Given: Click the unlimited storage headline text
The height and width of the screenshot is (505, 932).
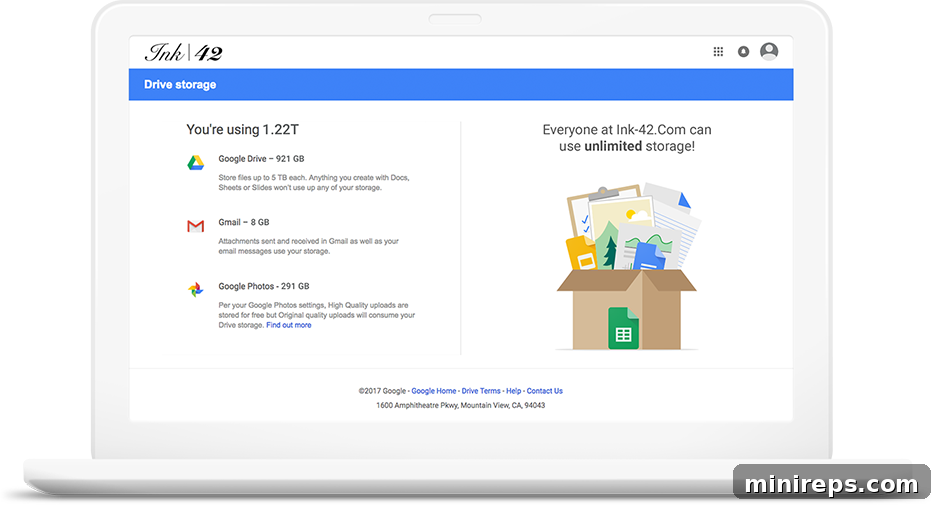Looking at the screenshot, I should [x=627, y=138].
